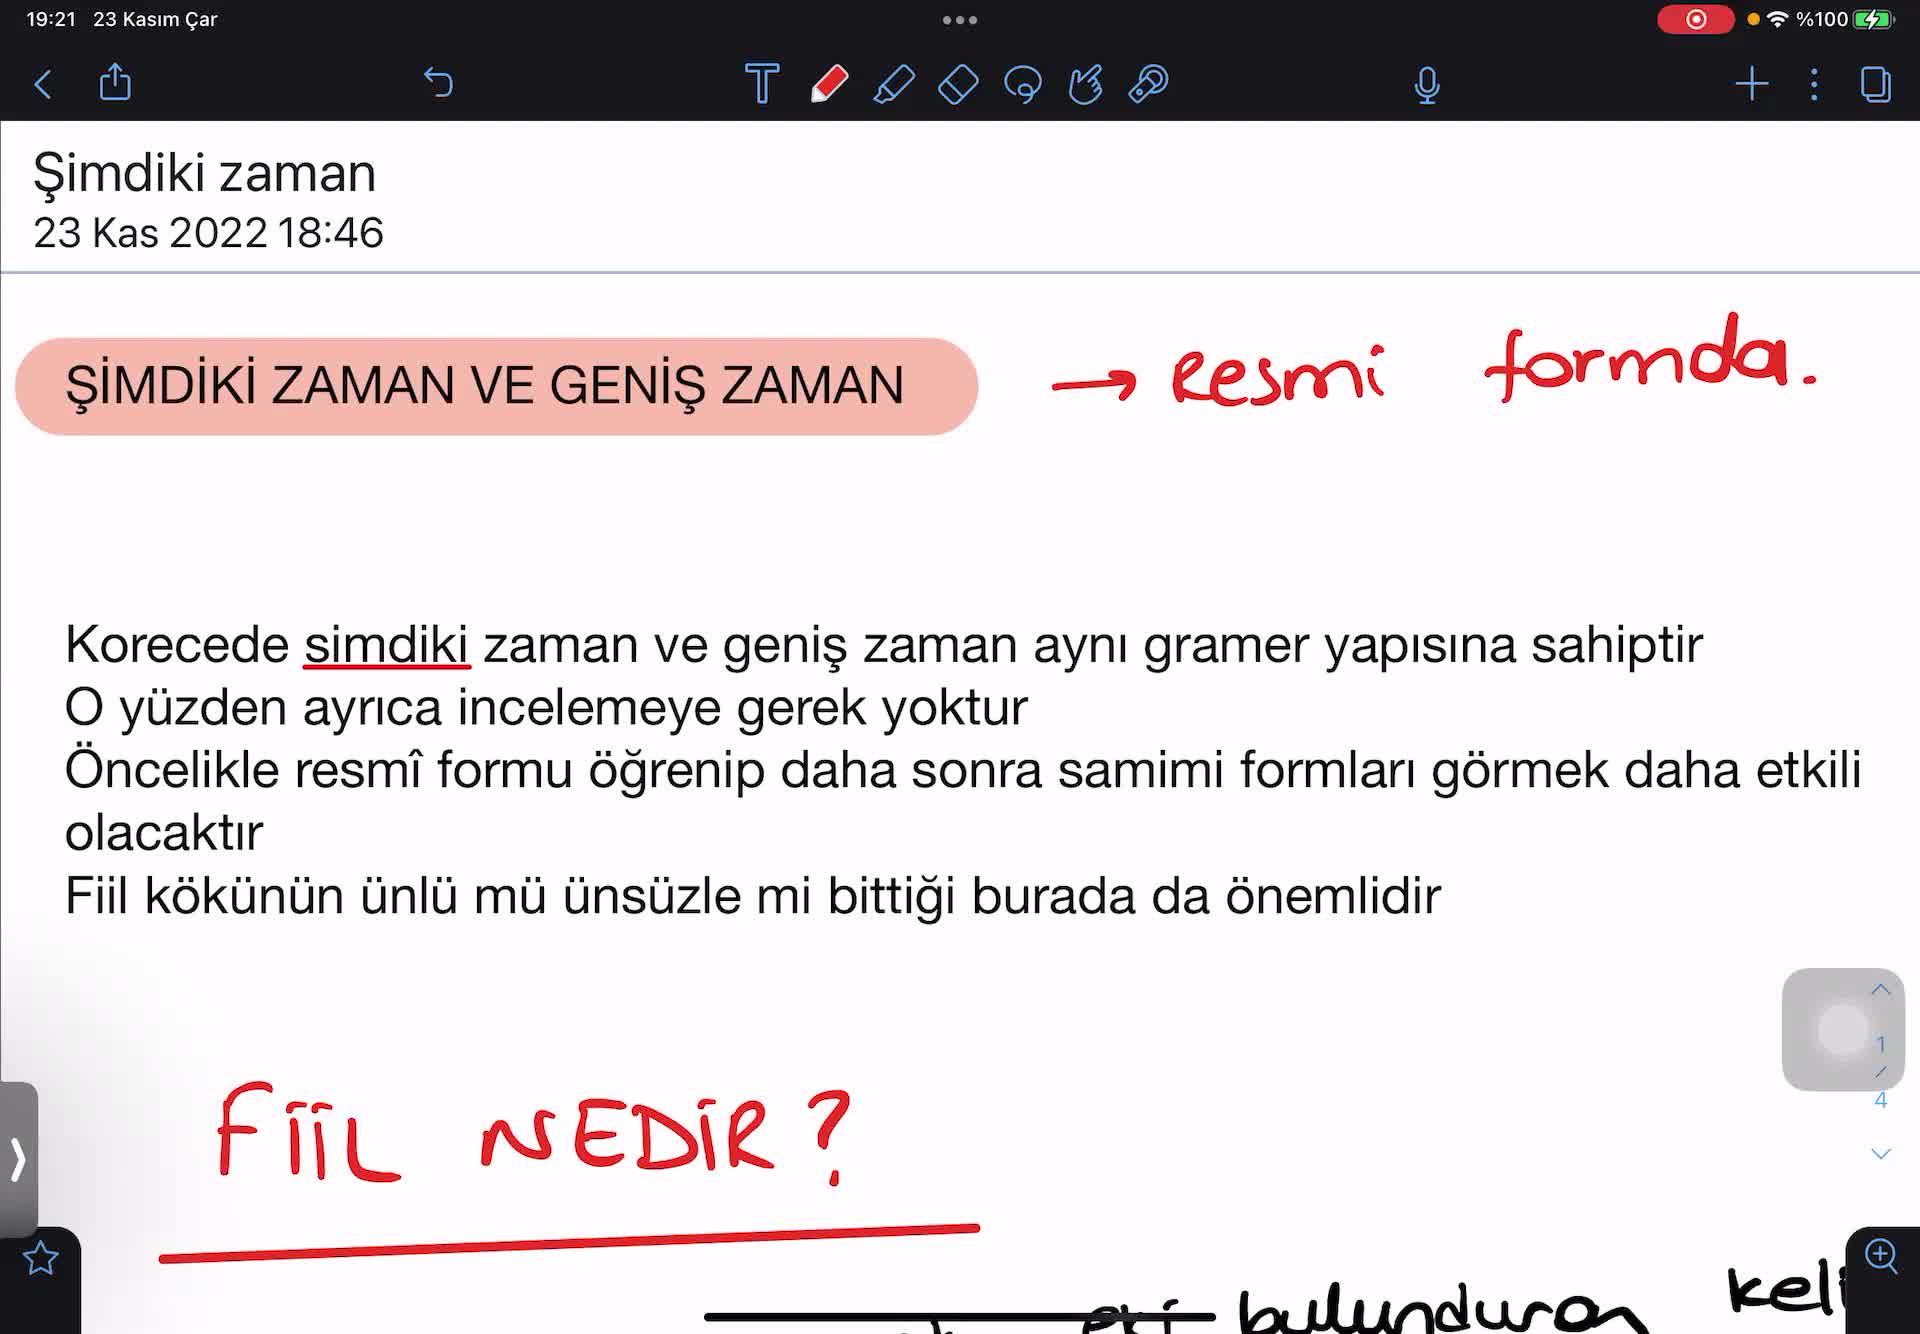Select the Highlighter tool
This screenshot has width=1920, height=1334.
(894, 84)
